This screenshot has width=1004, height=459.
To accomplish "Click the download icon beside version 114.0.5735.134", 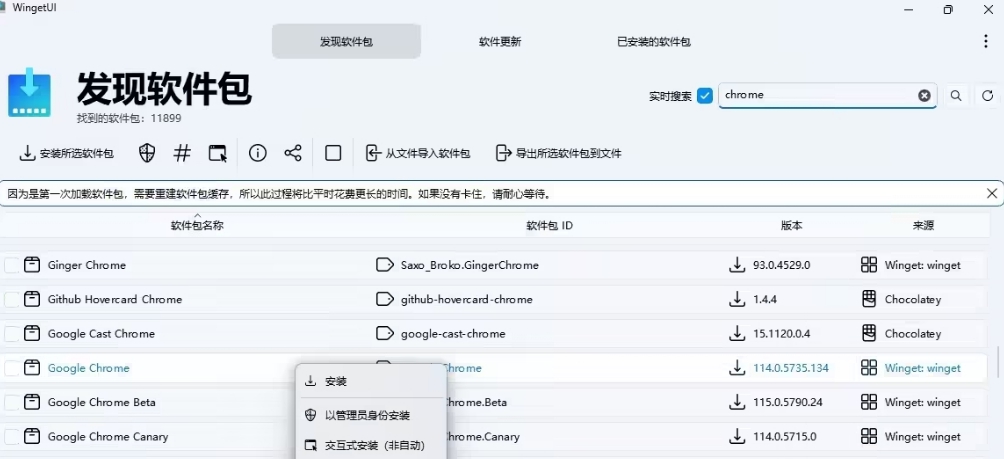I will pos(737,368).
